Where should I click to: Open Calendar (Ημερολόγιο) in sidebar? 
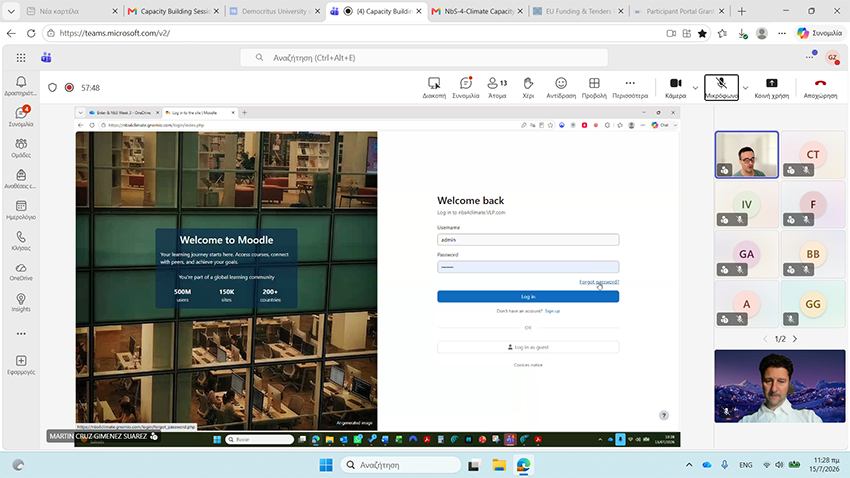pyautogui.click(x=21, y=209)
